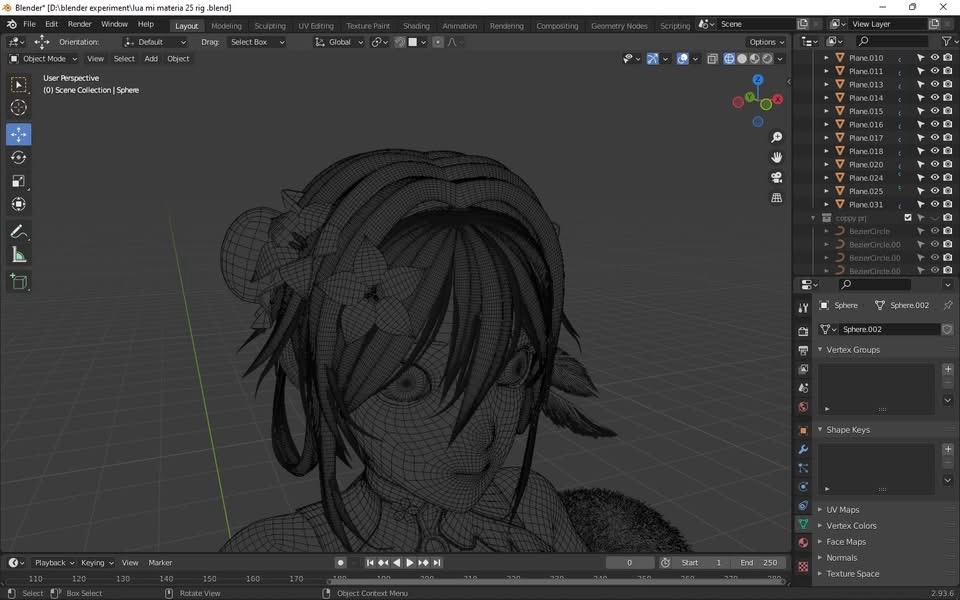Disable Plane.015 in renders via camera icon
The height and width of the screenshot is (600, 960).
(947, 111)
